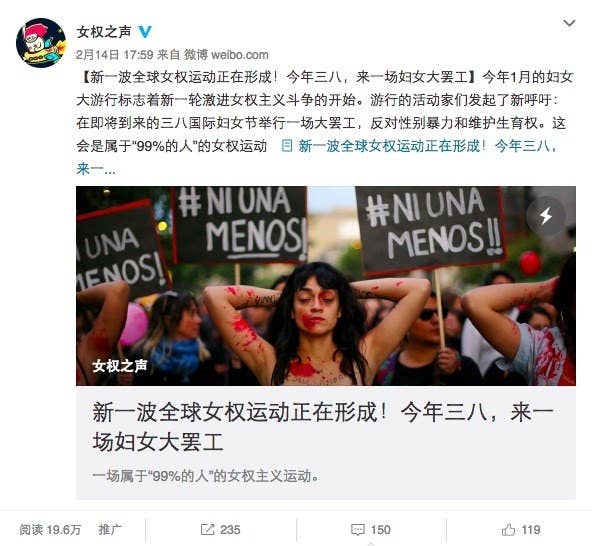
Task: Click the 女权之声 watermark on the photo
Action: (x=120, y=366)
